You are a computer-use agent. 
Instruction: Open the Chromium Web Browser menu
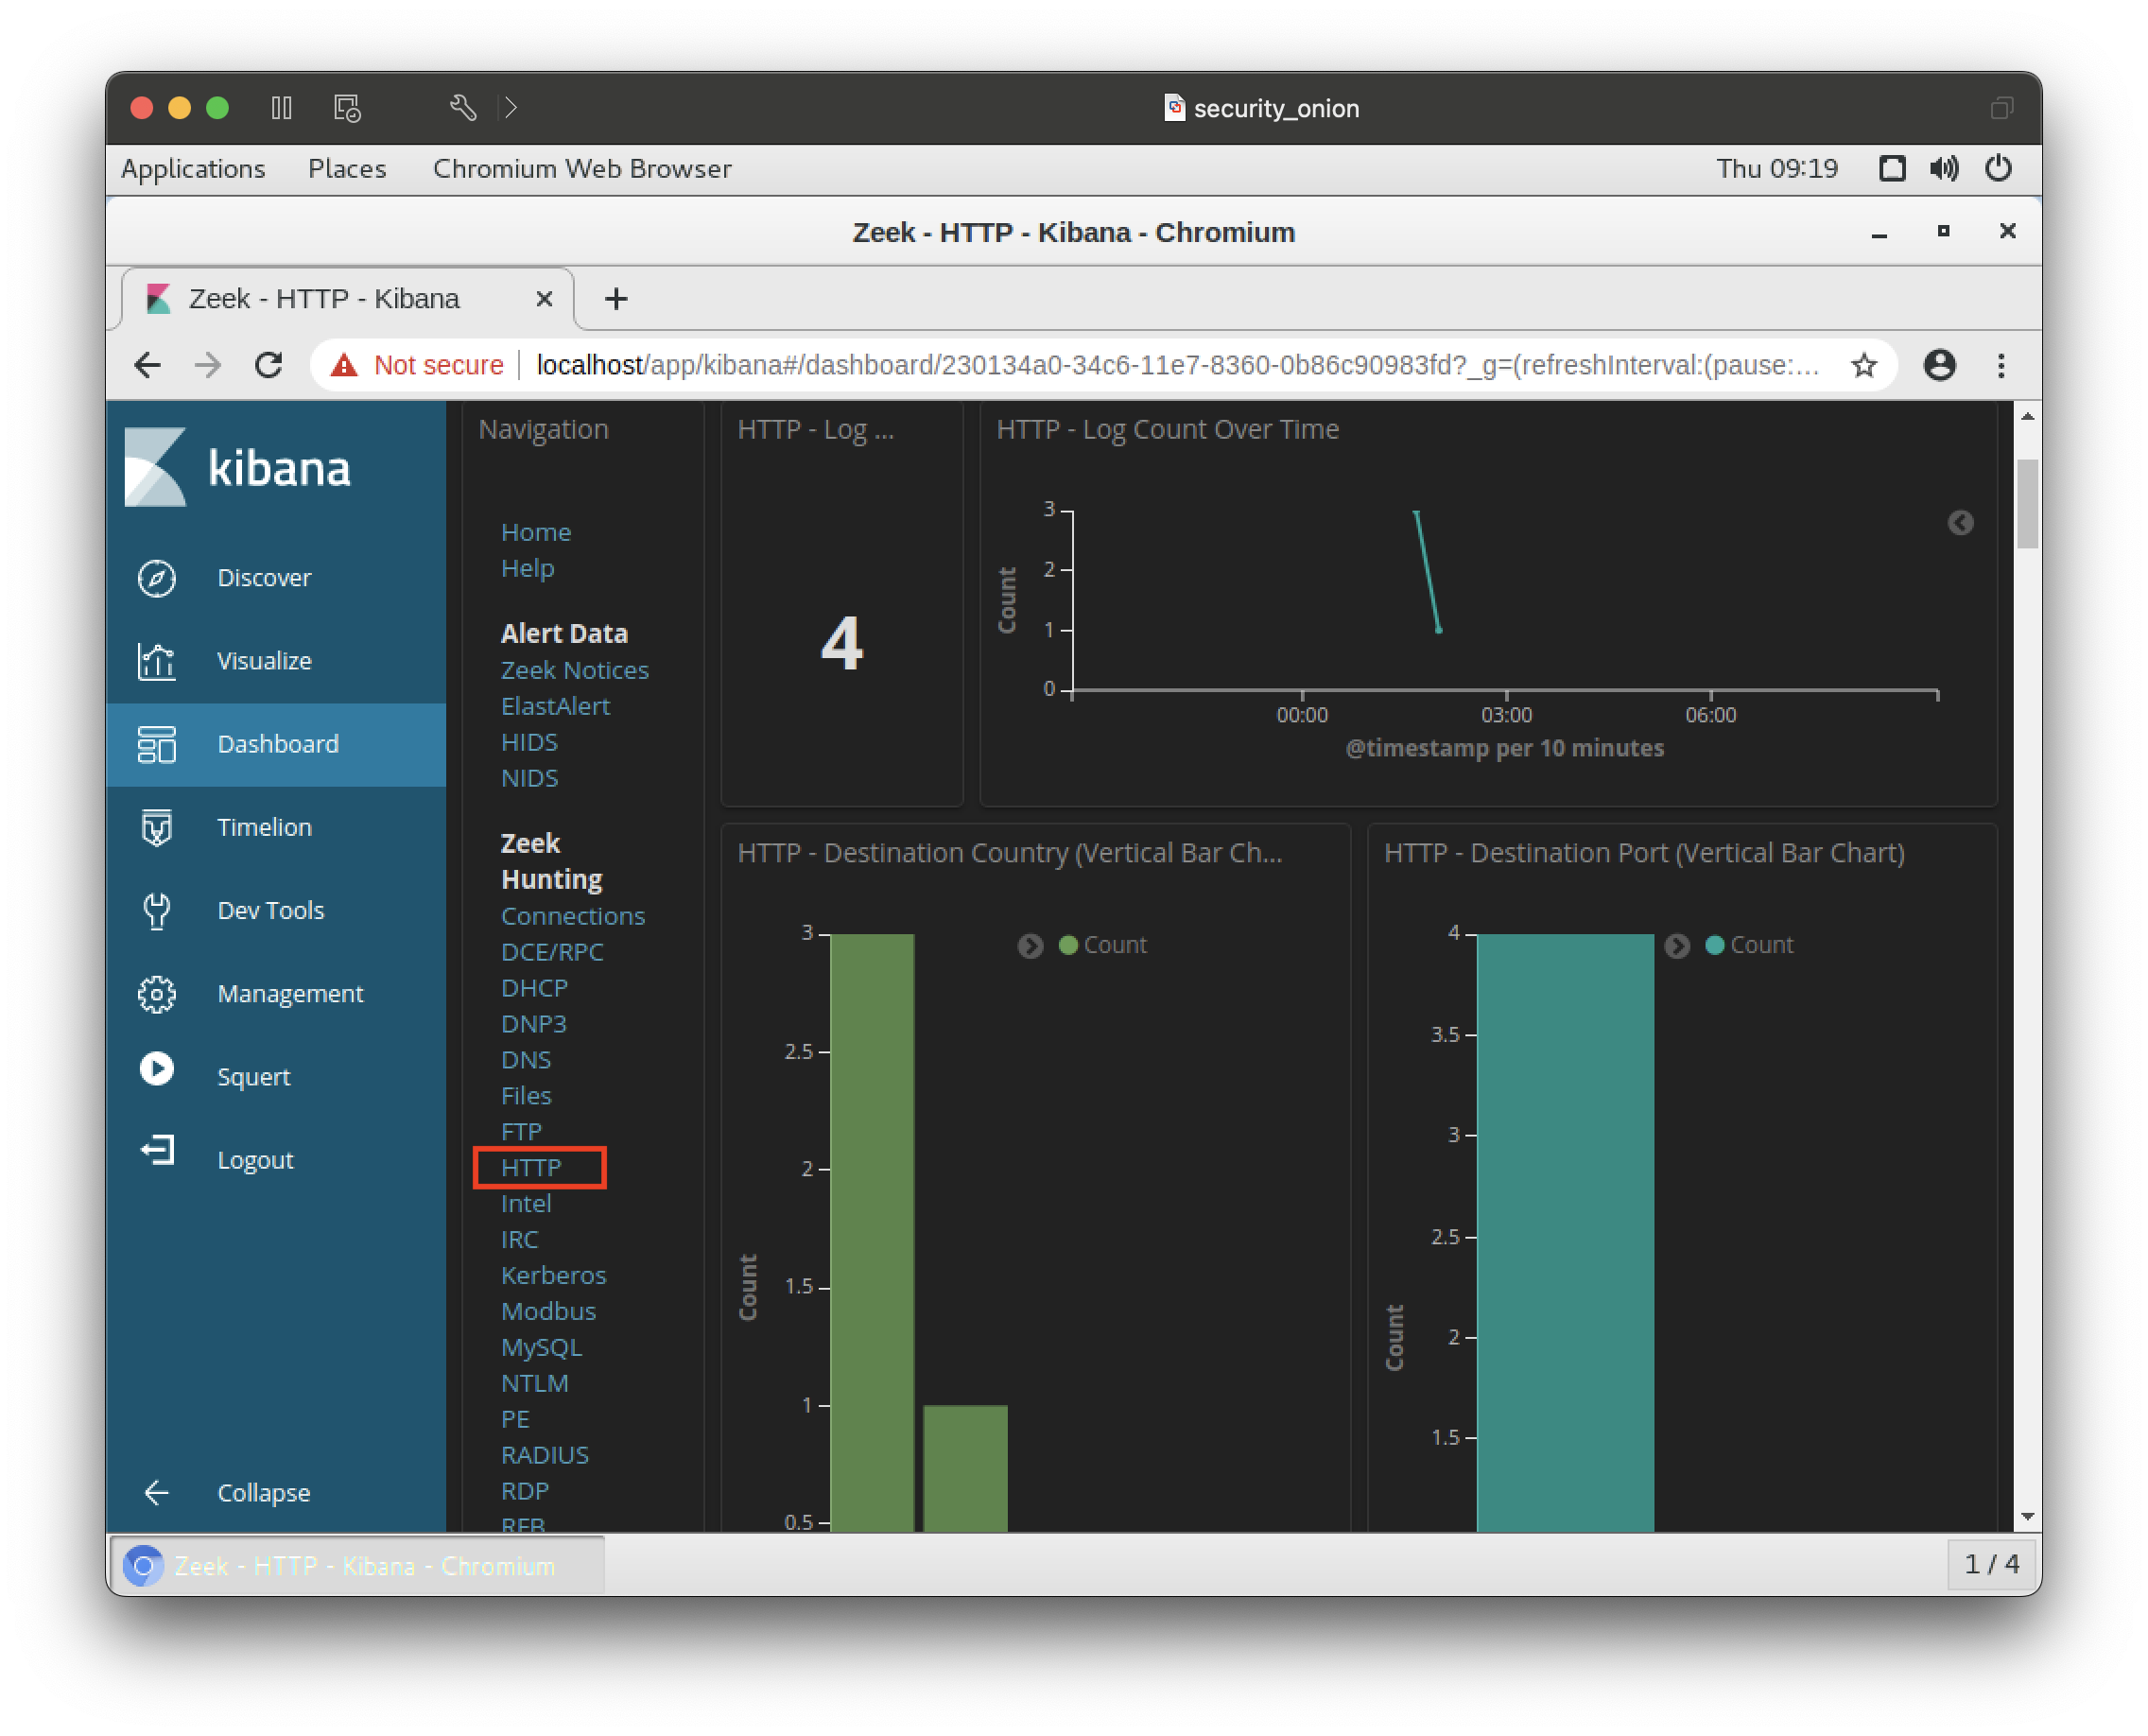coord(582,168)
